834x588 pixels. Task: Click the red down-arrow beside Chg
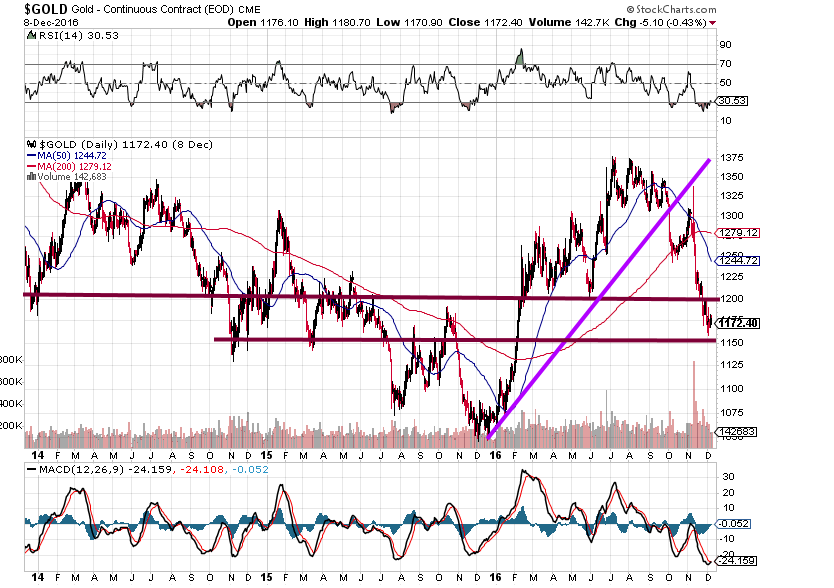(x=714, y=21)
